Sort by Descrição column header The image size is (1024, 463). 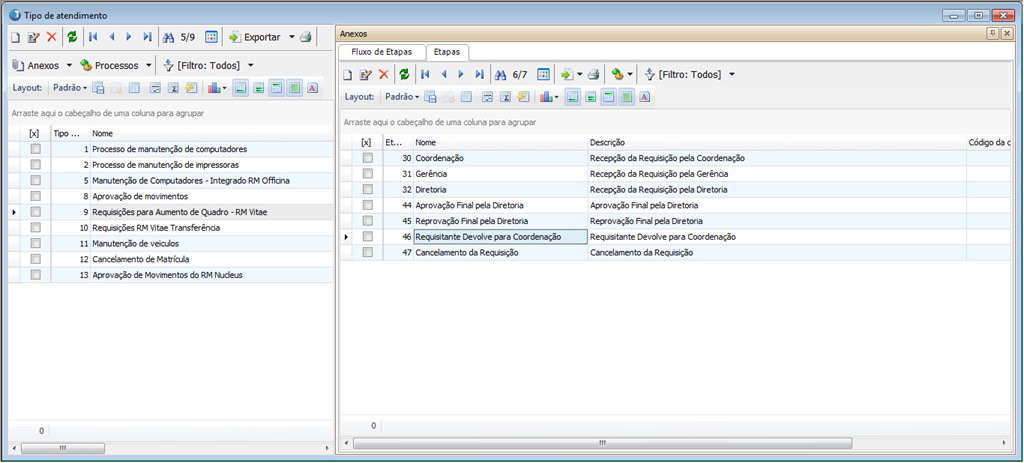click(x=776, y=142)
